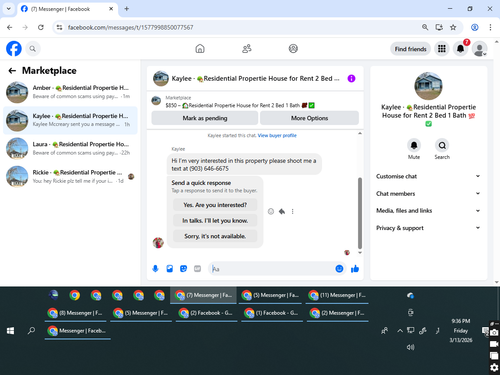
Task: Expand Privacy & support section
Action: tap(428, 228)
